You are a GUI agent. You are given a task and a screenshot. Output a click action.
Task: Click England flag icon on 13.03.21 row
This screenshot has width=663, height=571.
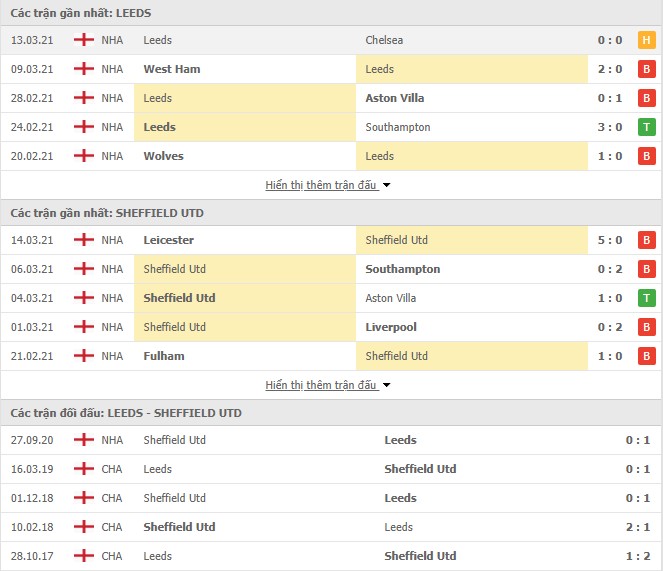point(84,40)
